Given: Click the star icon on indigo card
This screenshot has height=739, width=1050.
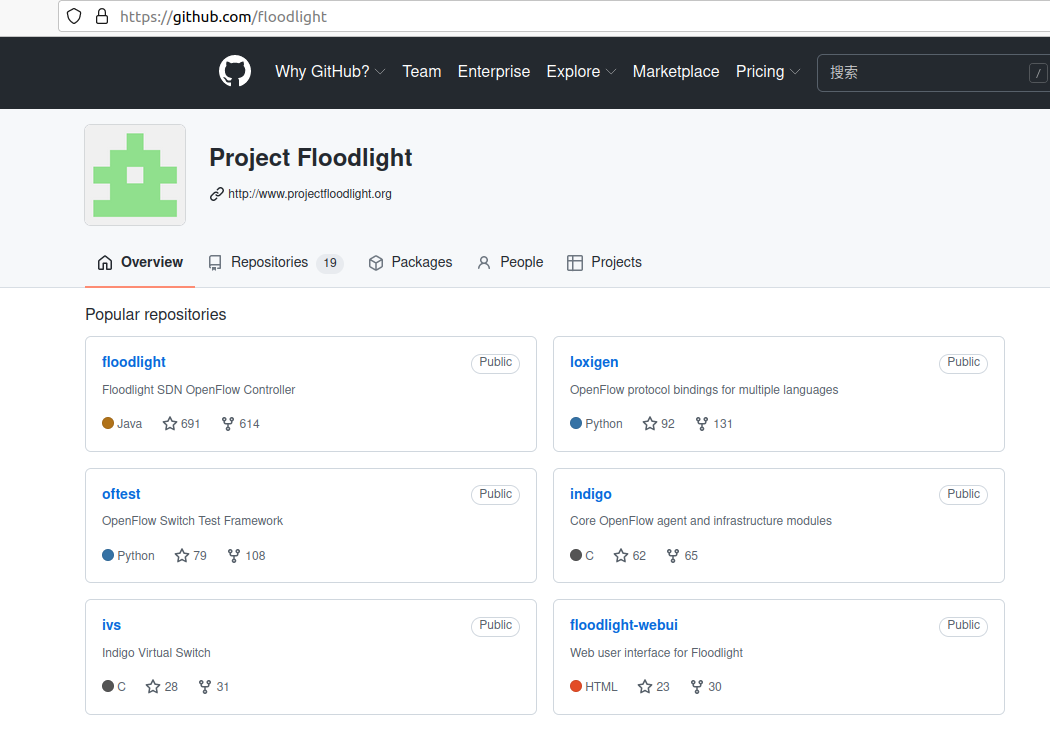Looking at the screenshot, I should point(621,556).
